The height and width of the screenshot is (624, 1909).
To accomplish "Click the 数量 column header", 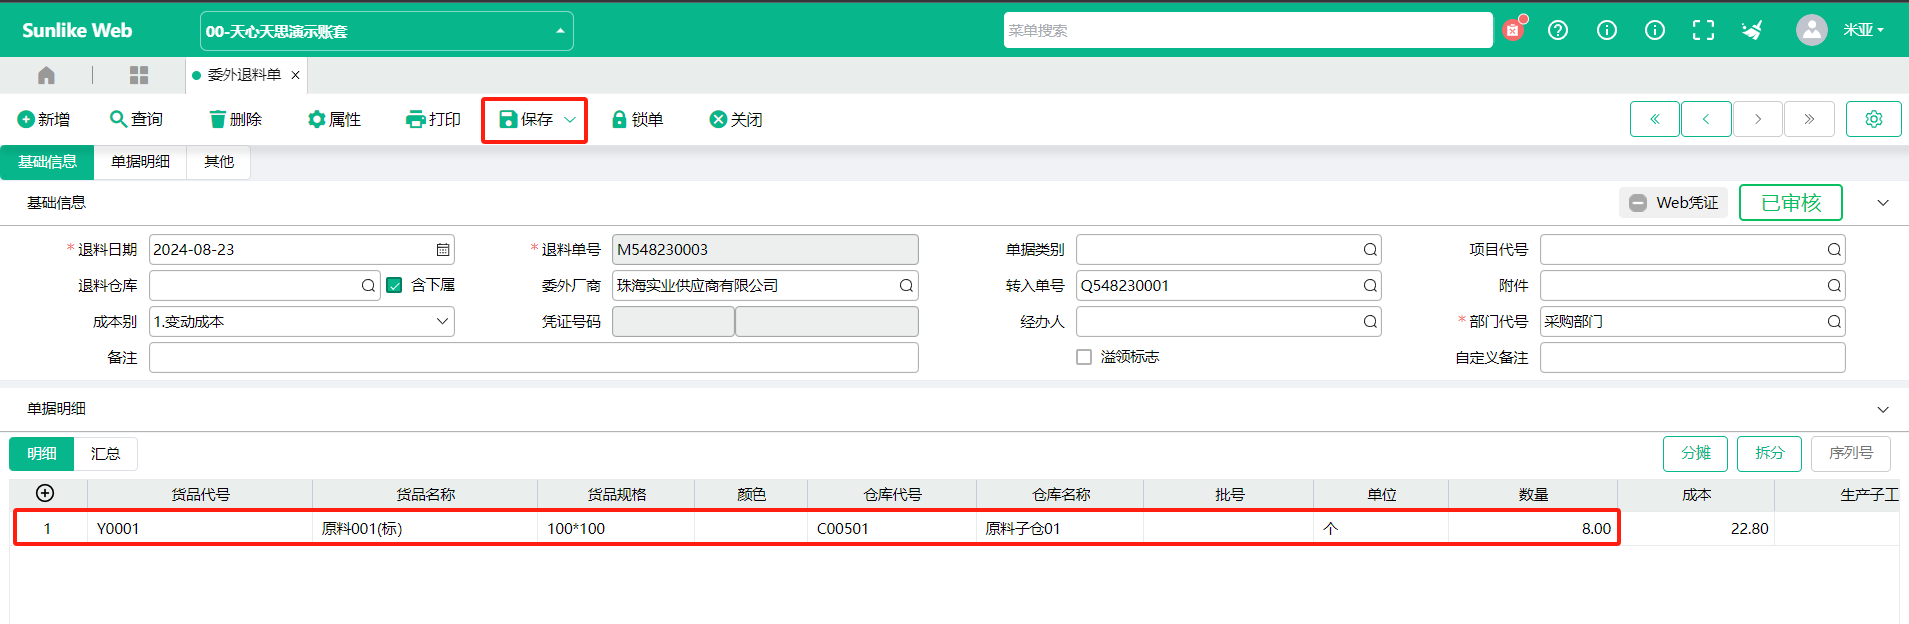I will click(x=1532, y=495).
